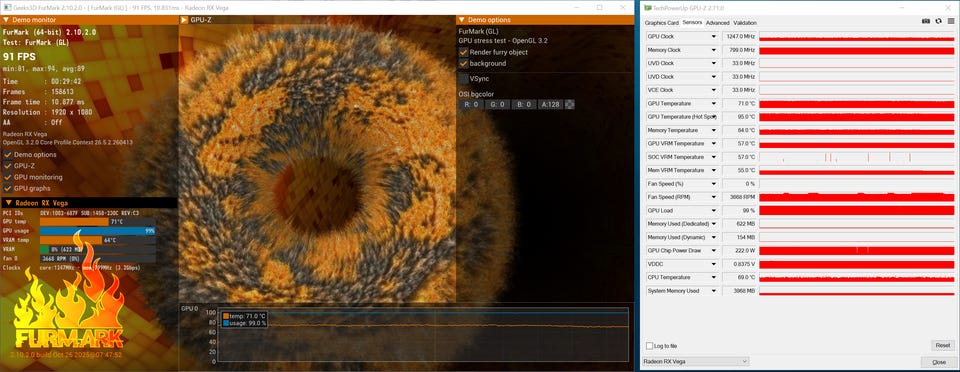960x372 pixels.
Task: Click the B: 0 color field
Action: pos(523,105)
